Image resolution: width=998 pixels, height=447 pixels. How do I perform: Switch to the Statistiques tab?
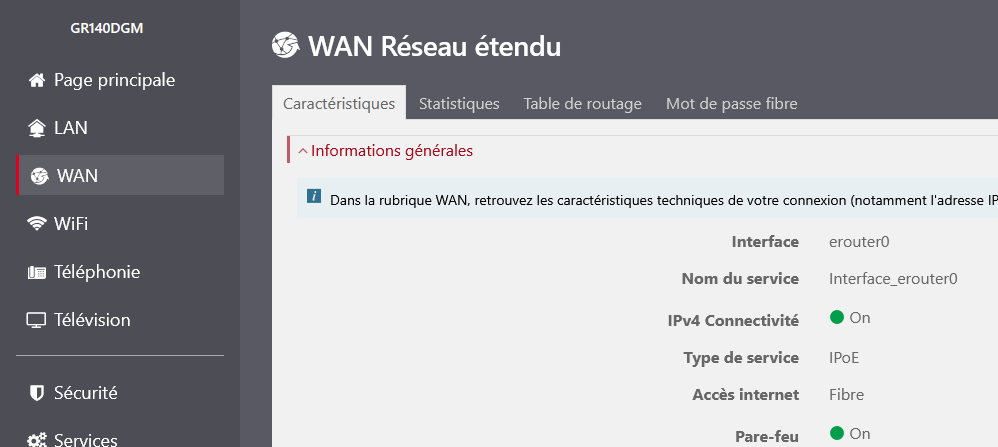(459, 104)
